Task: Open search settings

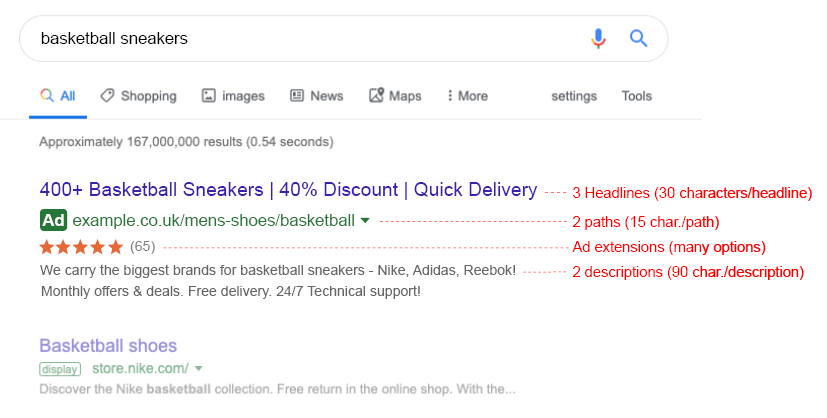Action: [574, 96]
